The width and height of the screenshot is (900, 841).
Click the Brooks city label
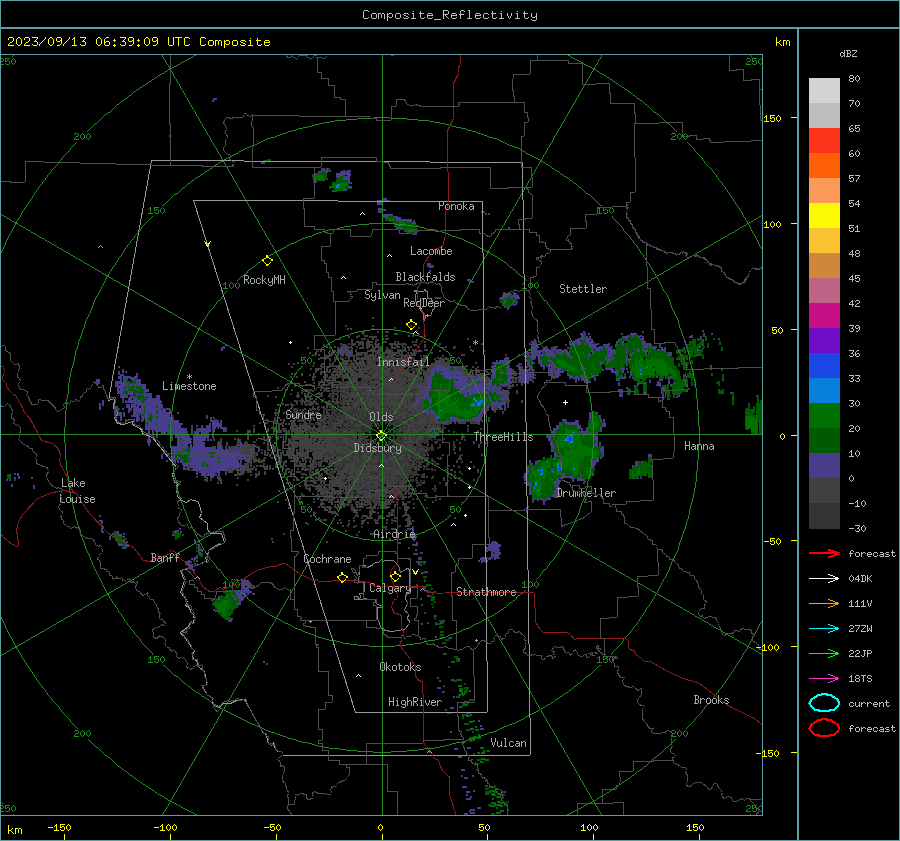(x=711, y=700)
